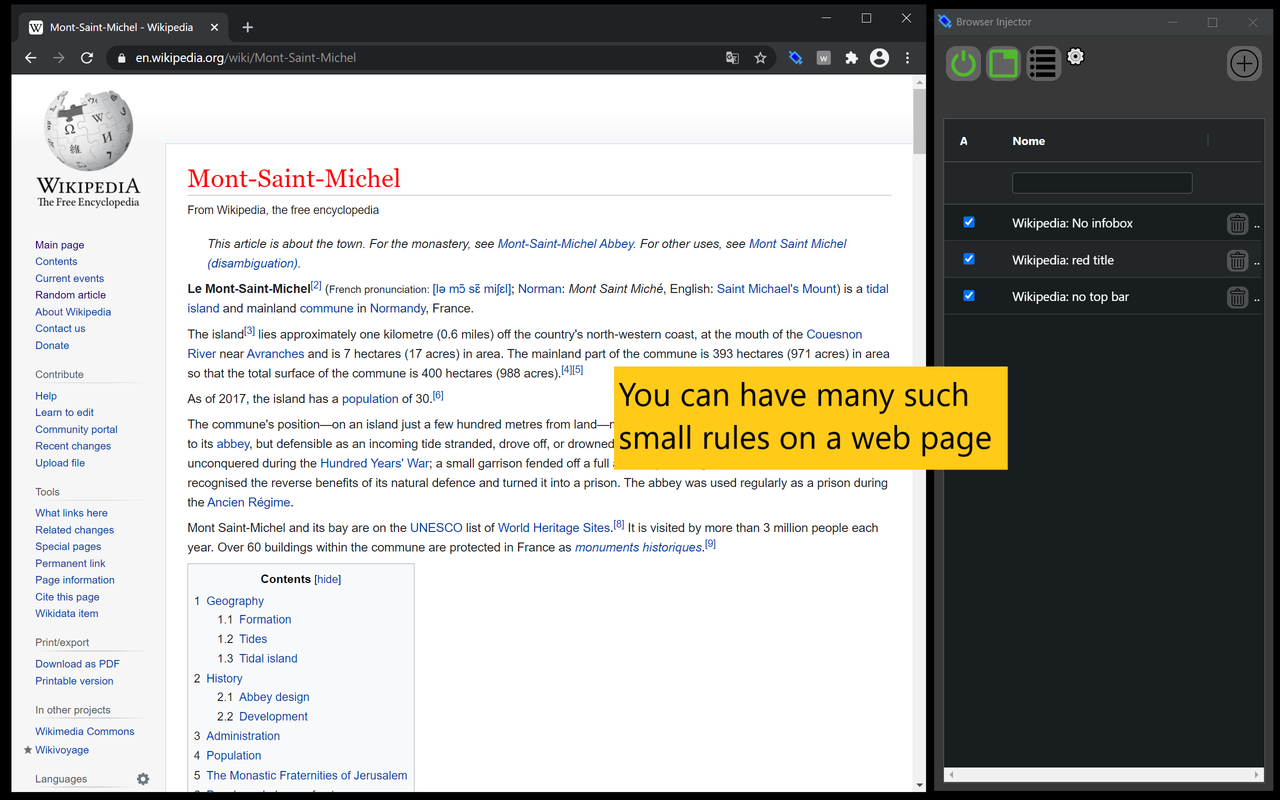Switch to the Mont-Saint-Michel Wikipedia tab
The width and height of the screenshot is (1280, 800).
(120, 27)
